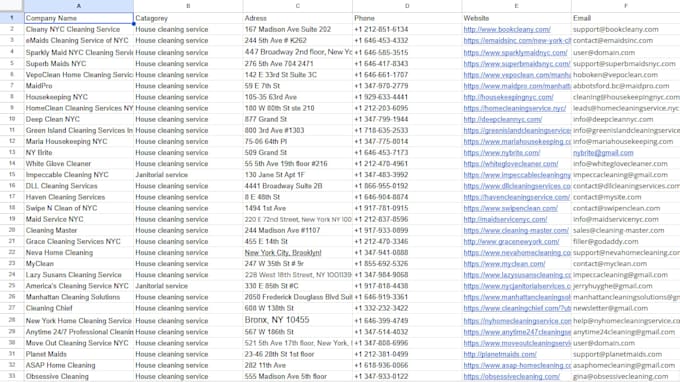Select column B header
680x382 pixels.
point(188,6)
